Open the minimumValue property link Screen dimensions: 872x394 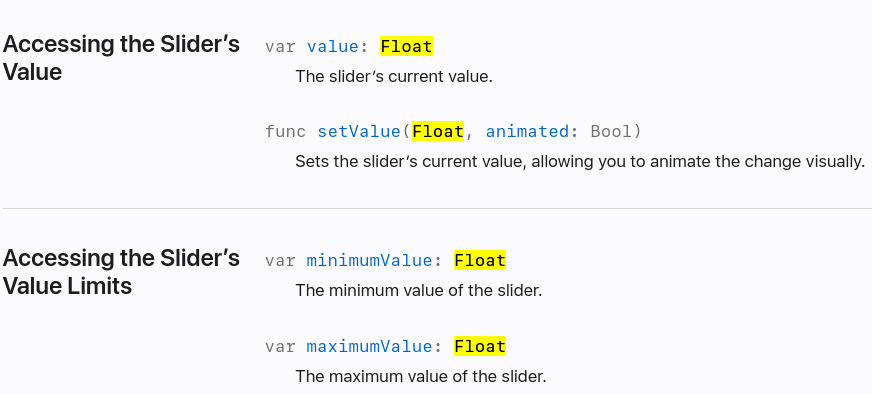click(369, 260)
